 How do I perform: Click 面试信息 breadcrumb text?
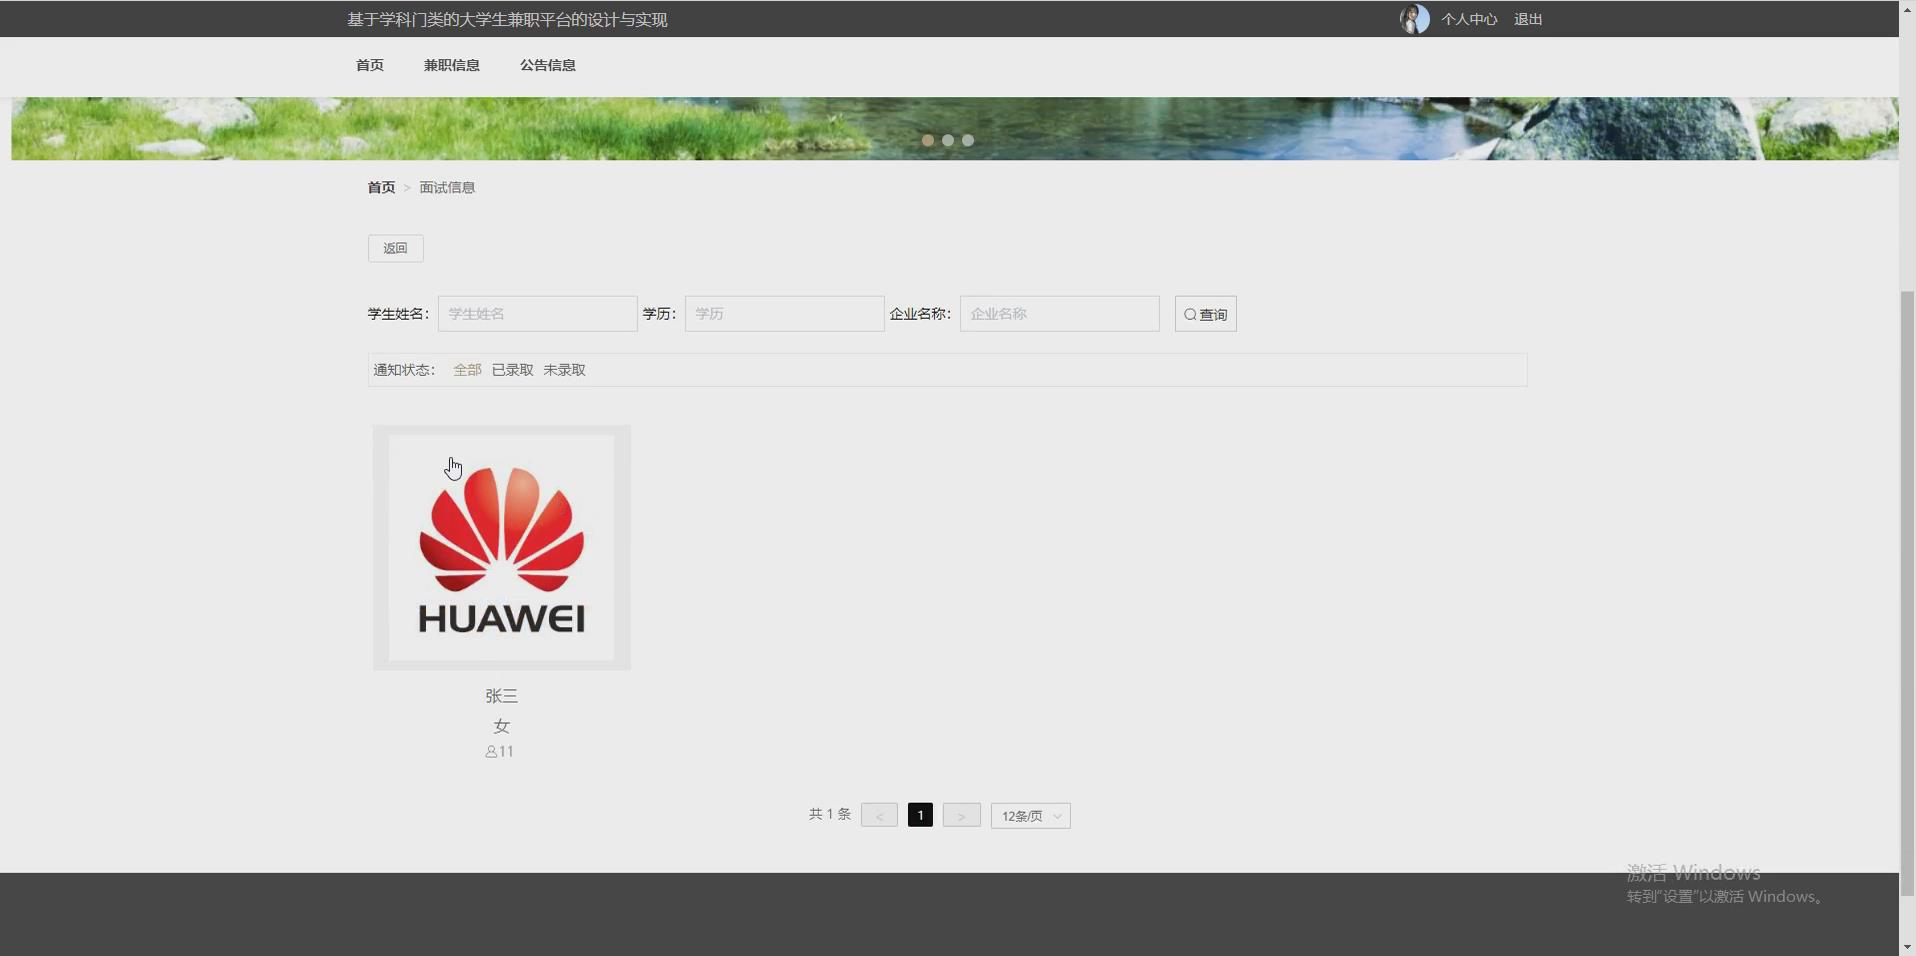point(447,187)
